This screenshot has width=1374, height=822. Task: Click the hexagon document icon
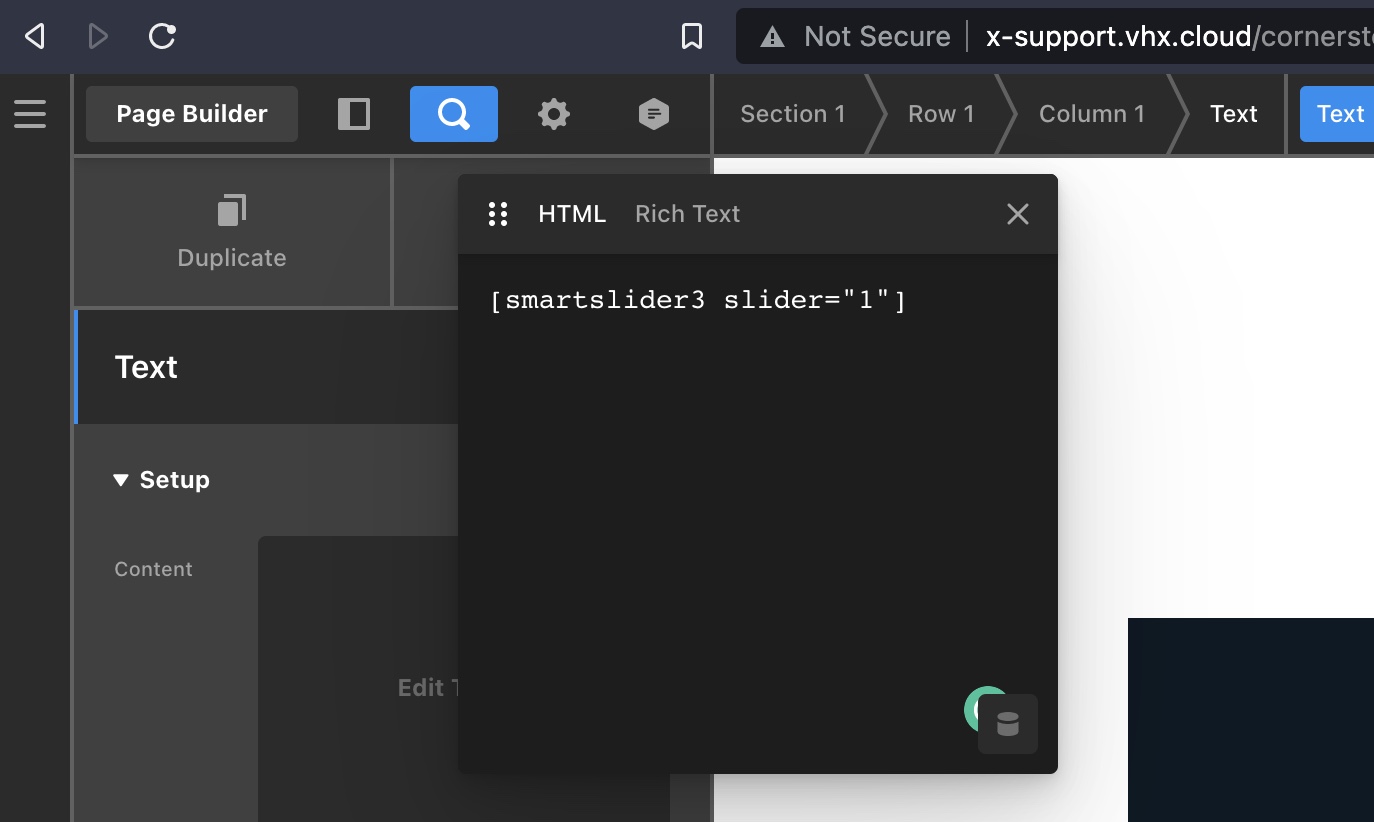(x=653, y=114)
